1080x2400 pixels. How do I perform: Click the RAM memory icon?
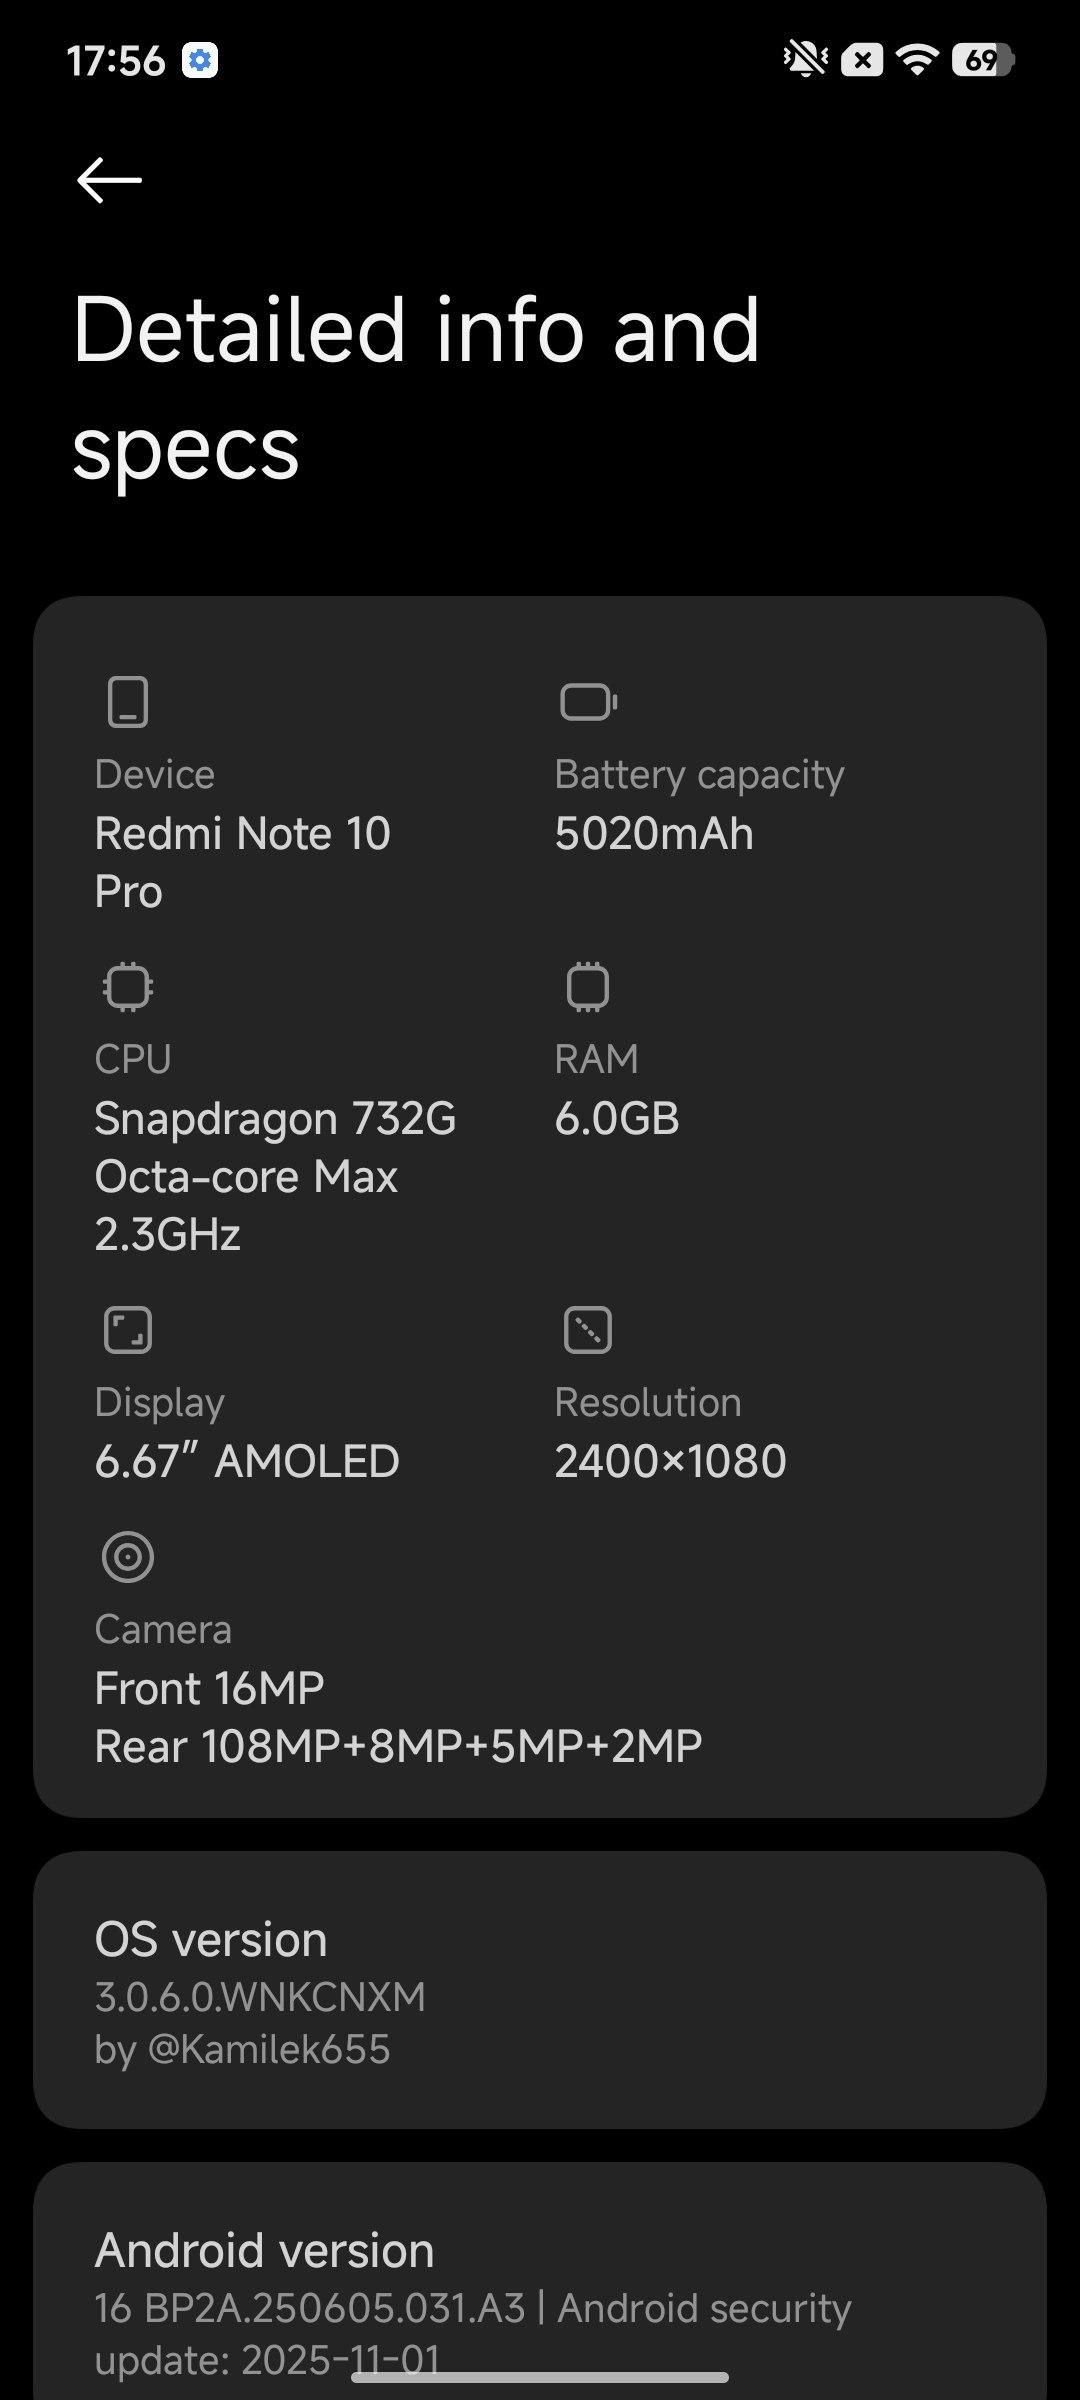588,987
